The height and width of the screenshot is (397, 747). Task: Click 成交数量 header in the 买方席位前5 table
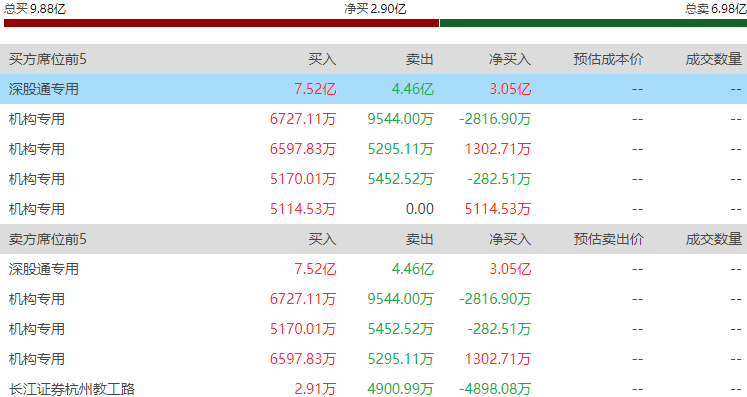tap(714, 59)
